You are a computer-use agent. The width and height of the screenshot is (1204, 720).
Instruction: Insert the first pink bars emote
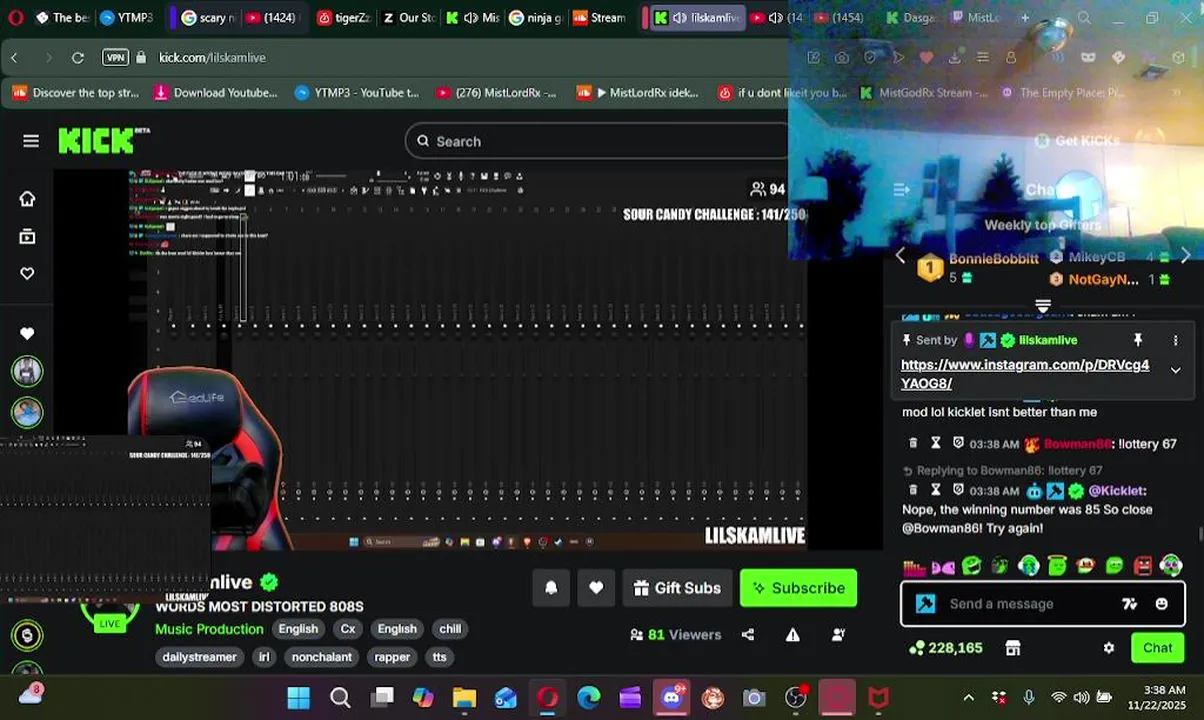click(x=914, y=567)
